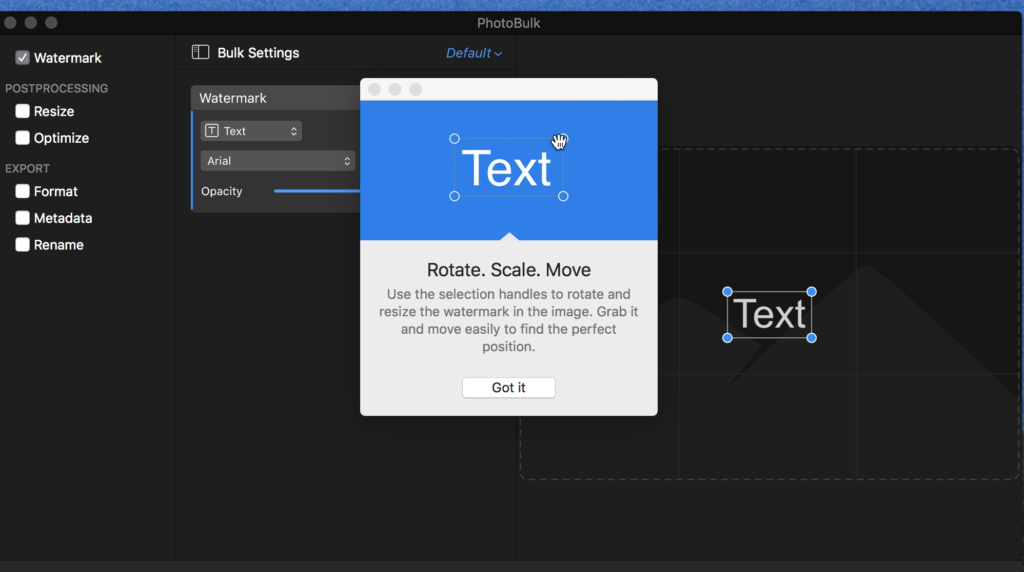This screenshot has width=1024, height=572.
Task: Disable the Watermark checkbox
Action: (x=22, y=58)
